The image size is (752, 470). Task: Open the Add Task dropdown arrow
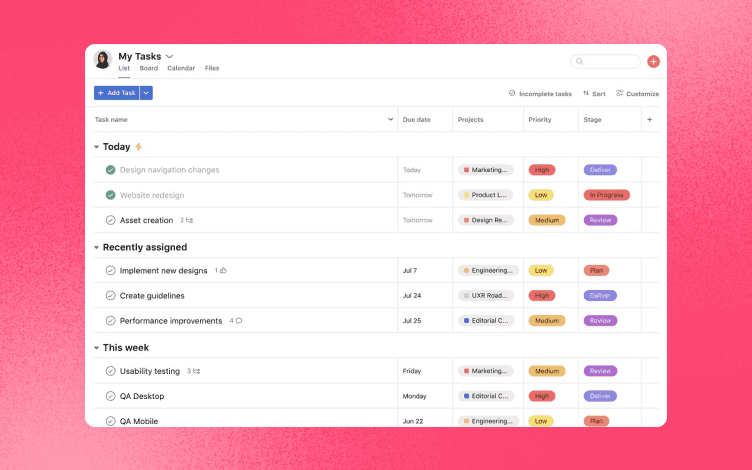[146, 93]
